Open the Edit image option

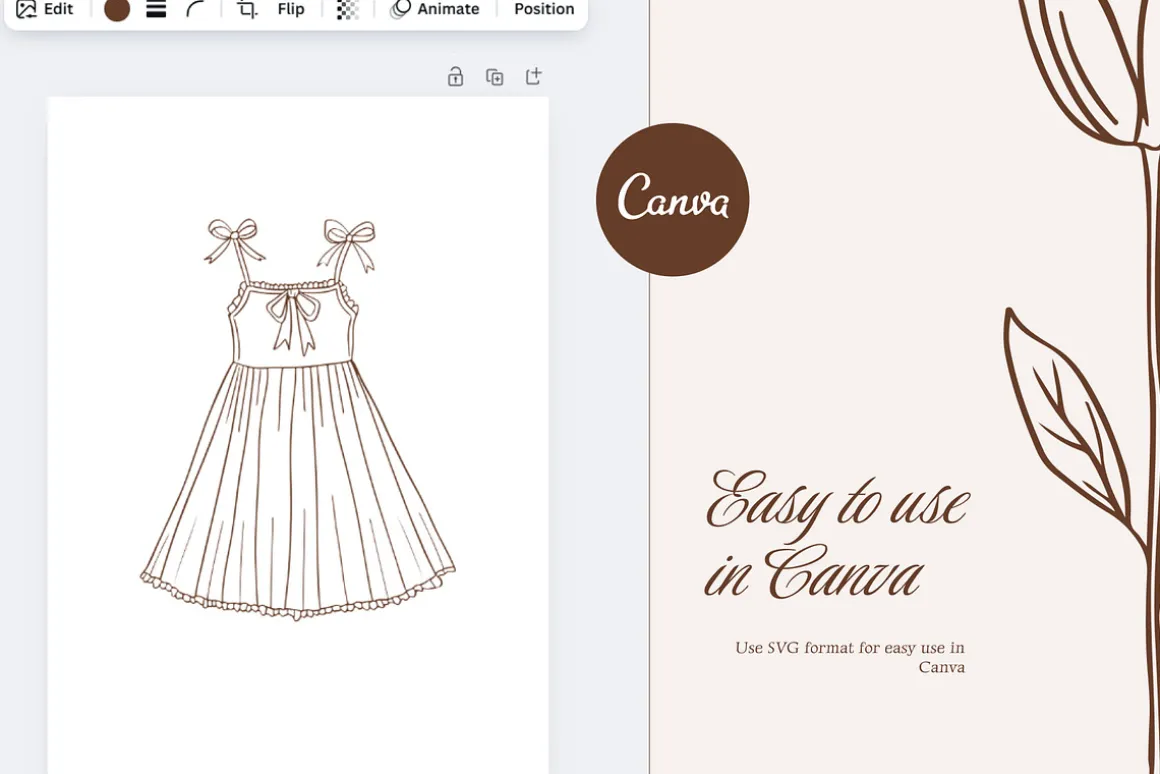(x=44, y=9)
